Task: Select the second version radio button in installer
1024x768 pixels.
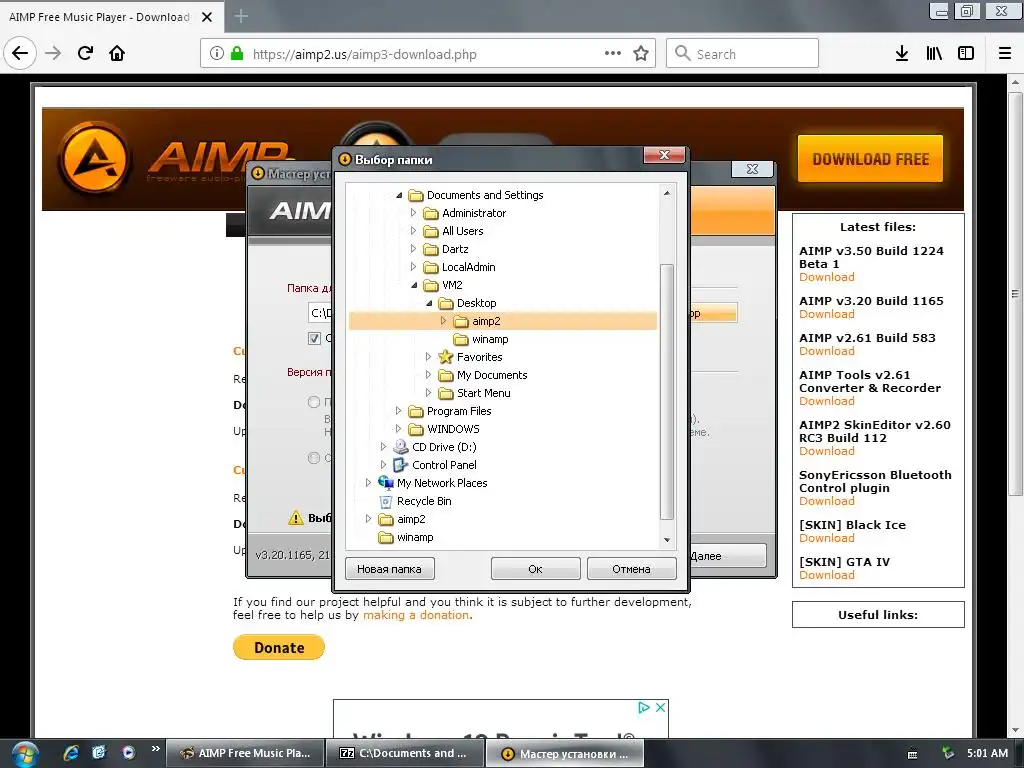Action: (x=314, y=458)
